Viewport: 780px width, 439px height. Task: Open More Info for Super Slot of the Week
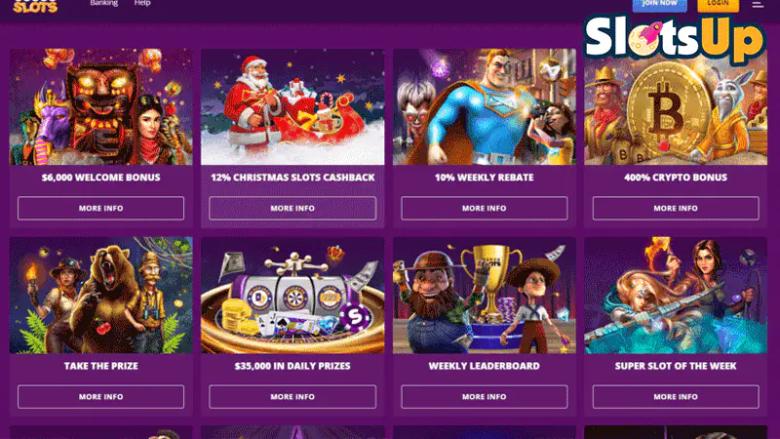(676, 397)
